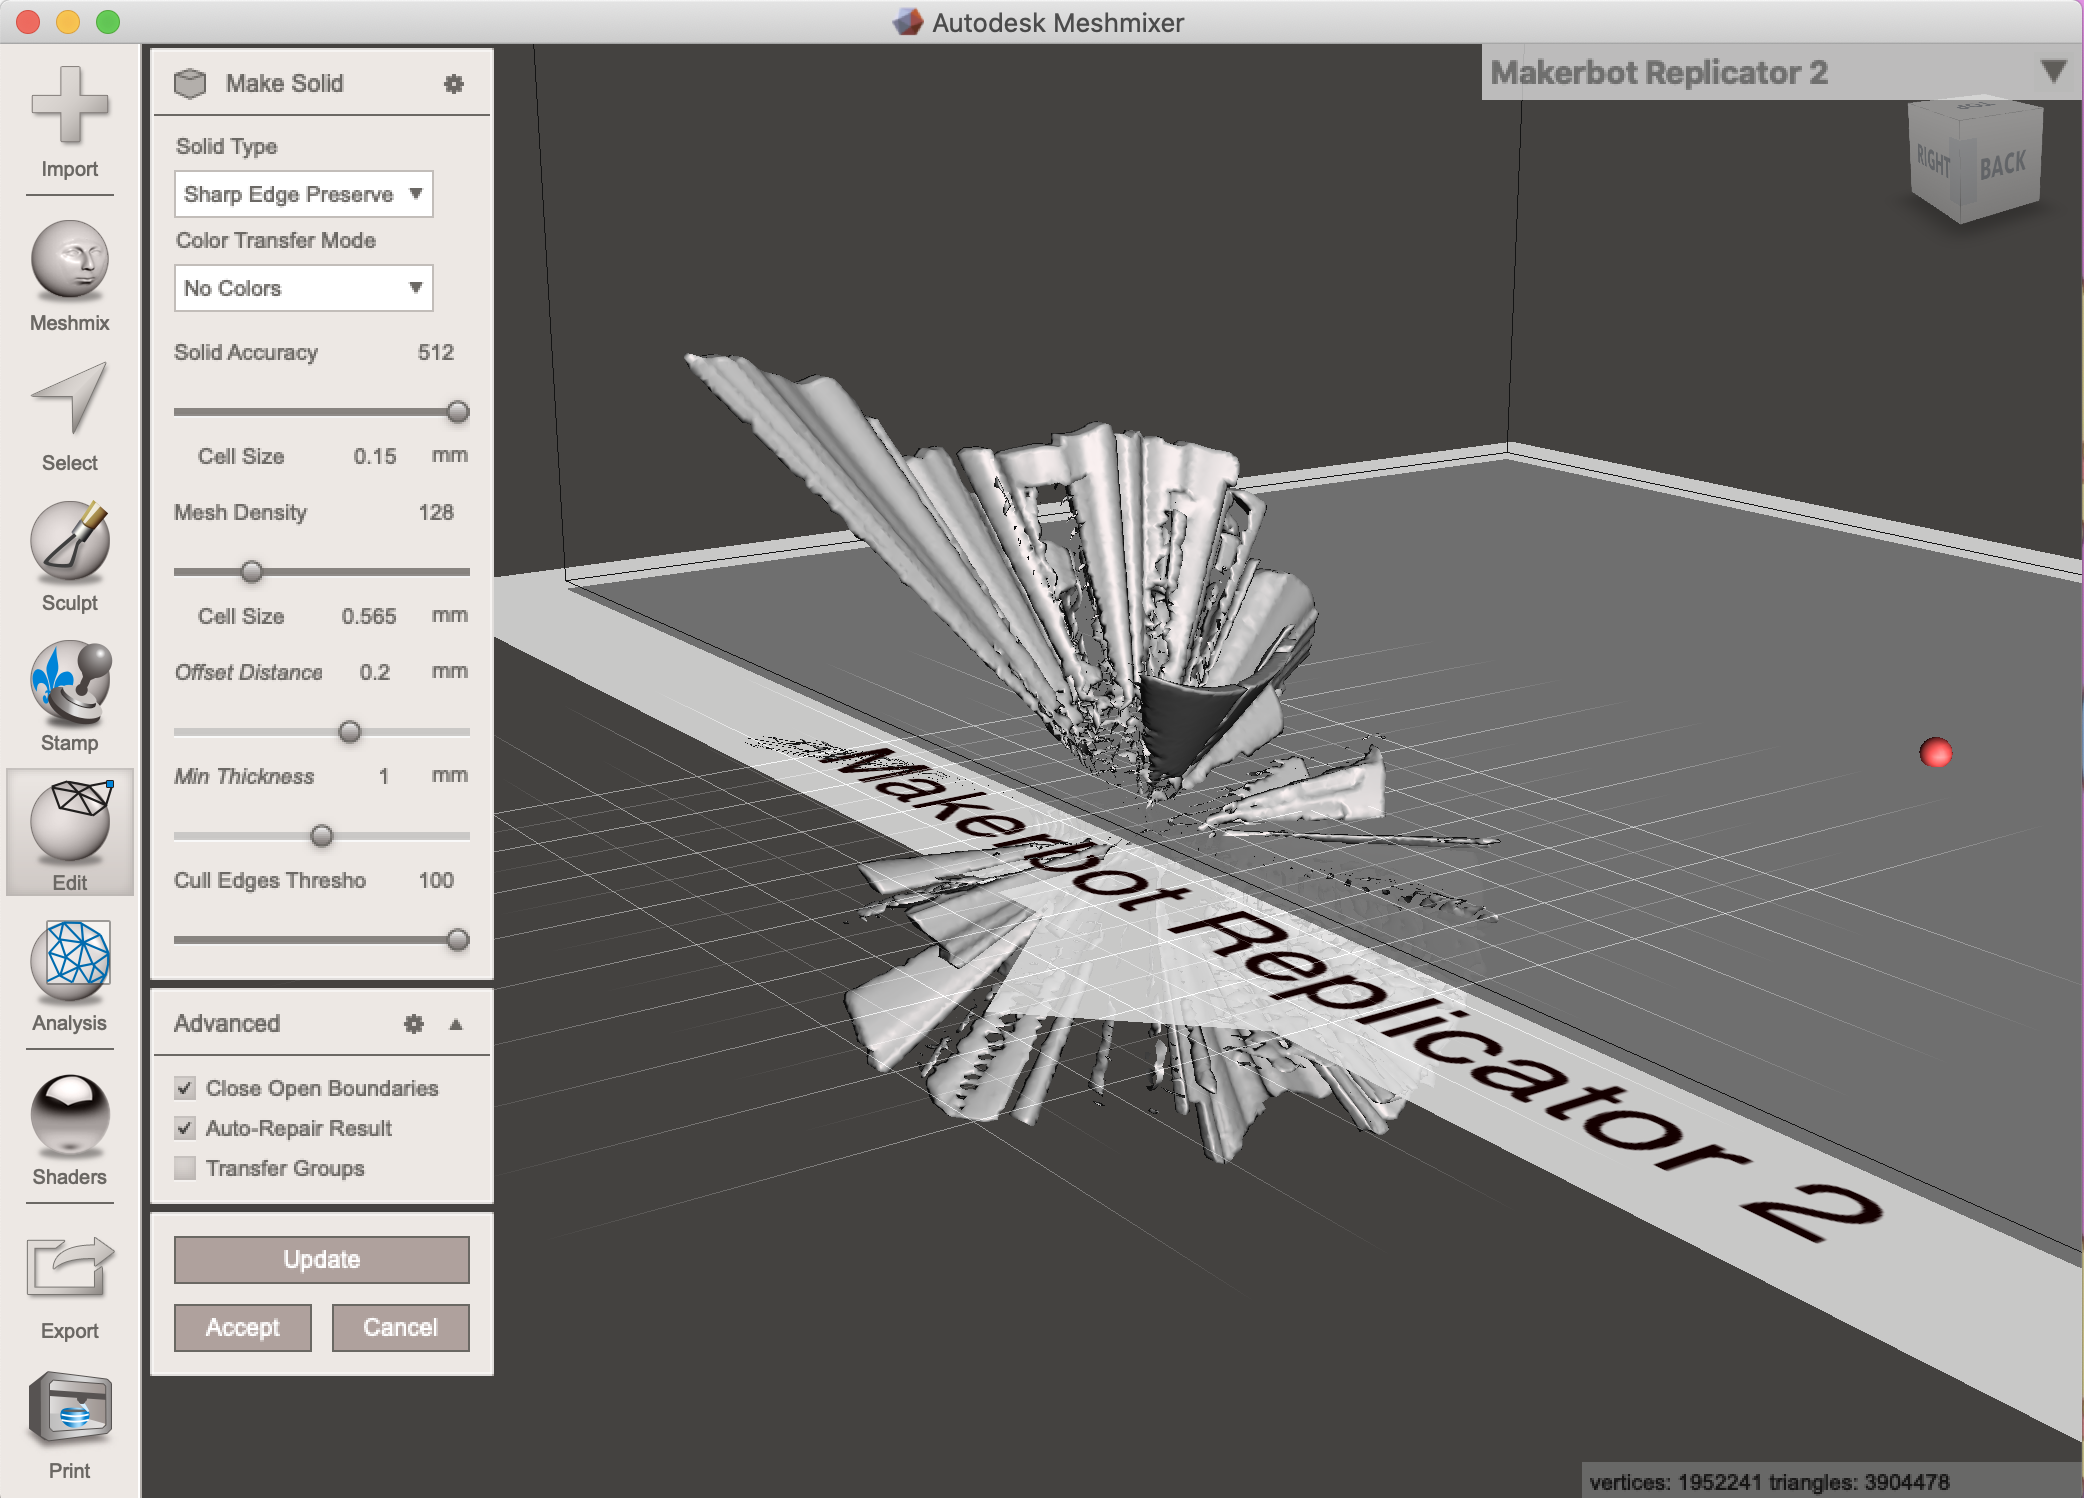Click the view cube RIGHT face

1935,160
